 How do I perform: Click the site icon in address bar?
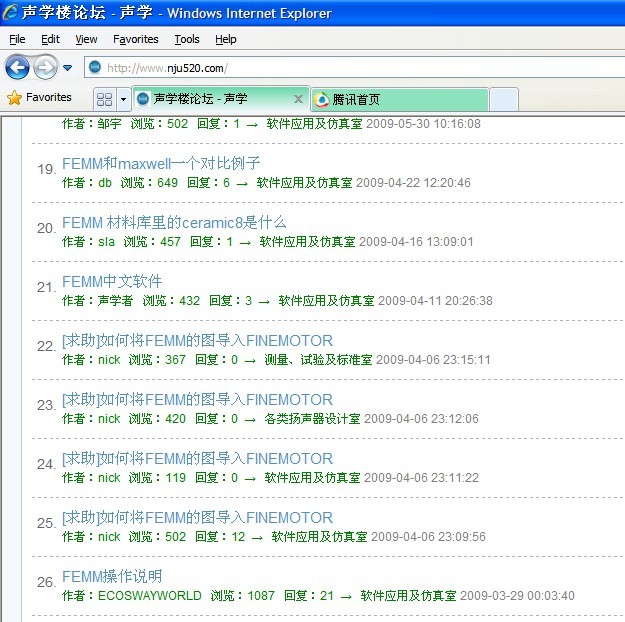95,68
